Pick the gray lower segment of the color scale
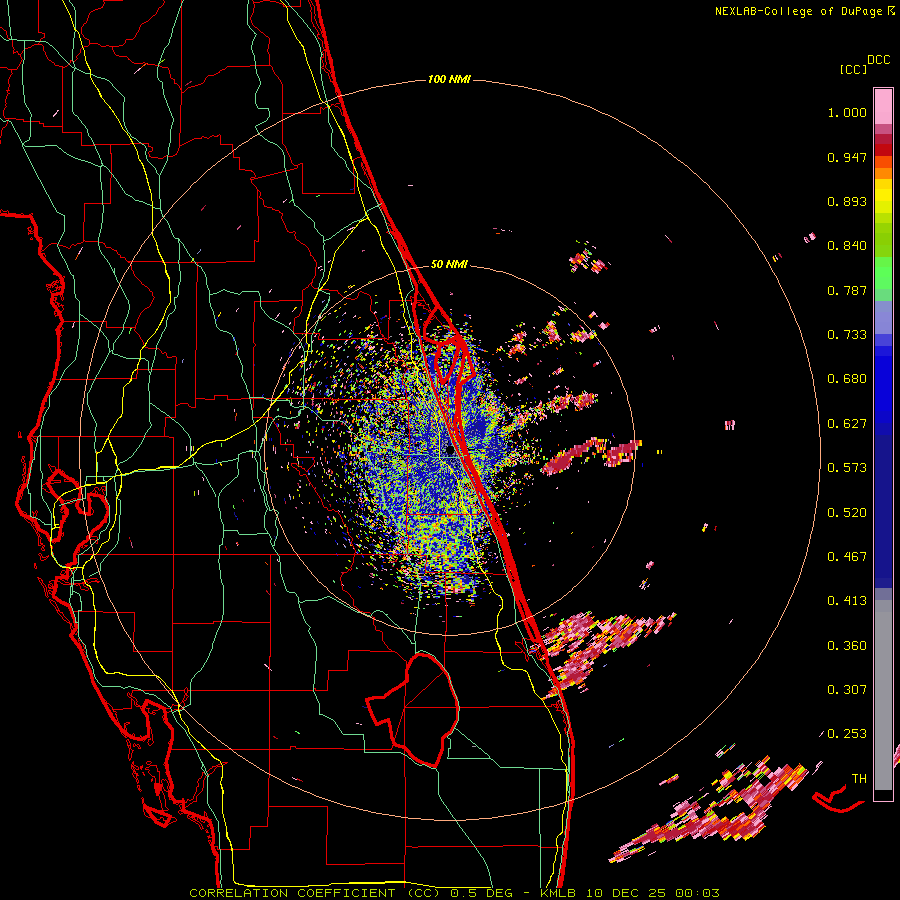 883,695
